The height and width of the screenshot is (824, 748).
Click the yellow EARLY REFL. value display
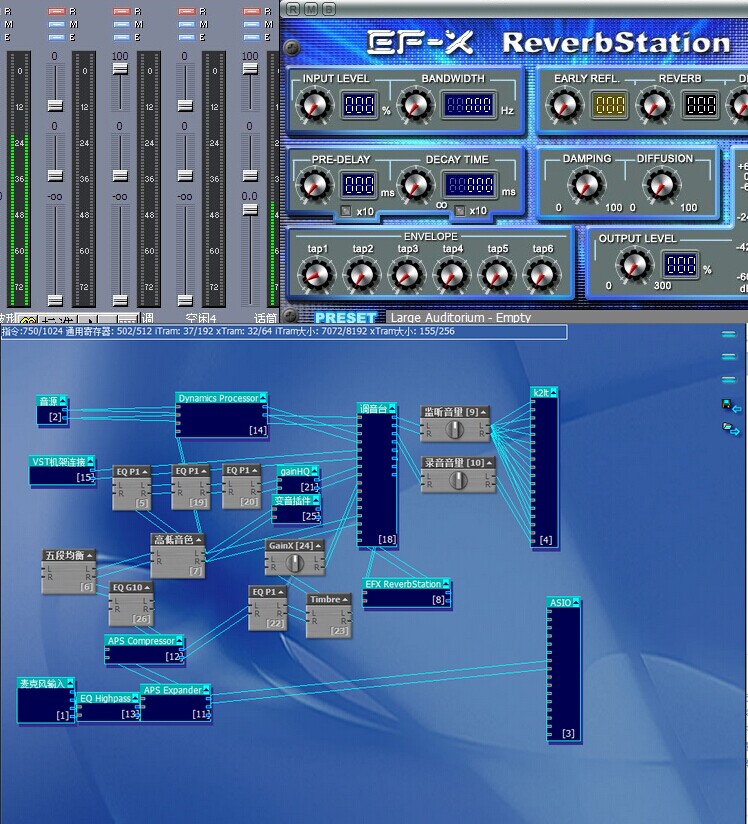[x=610, y=105]
